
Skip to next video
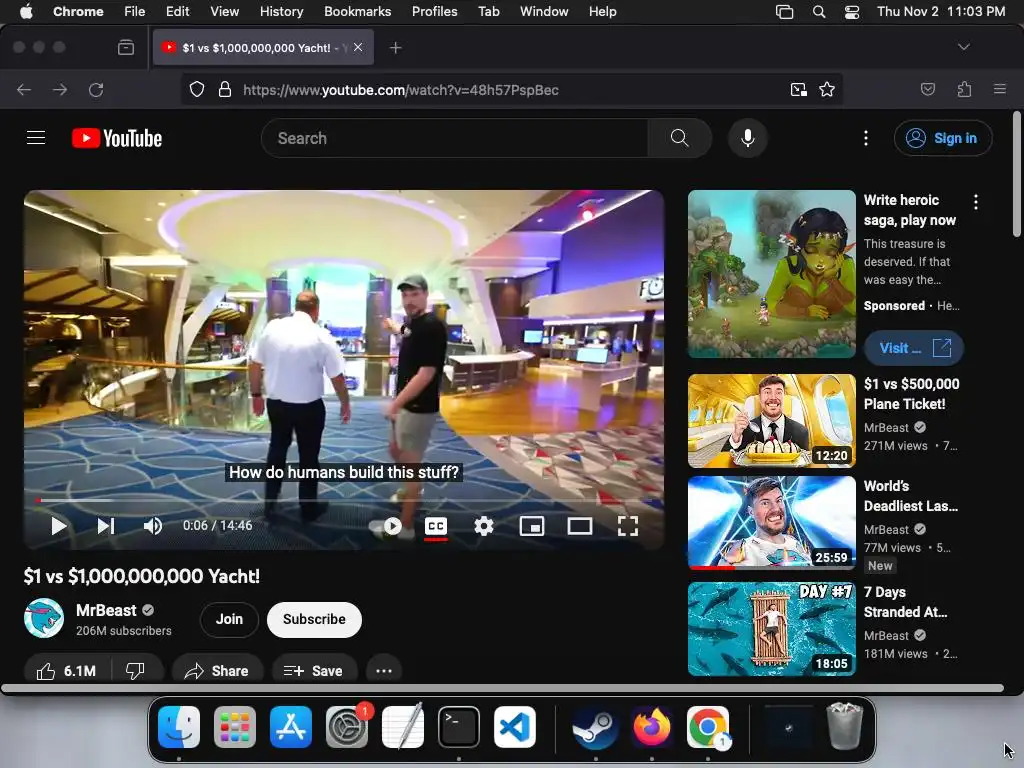(x=106, y=526)
